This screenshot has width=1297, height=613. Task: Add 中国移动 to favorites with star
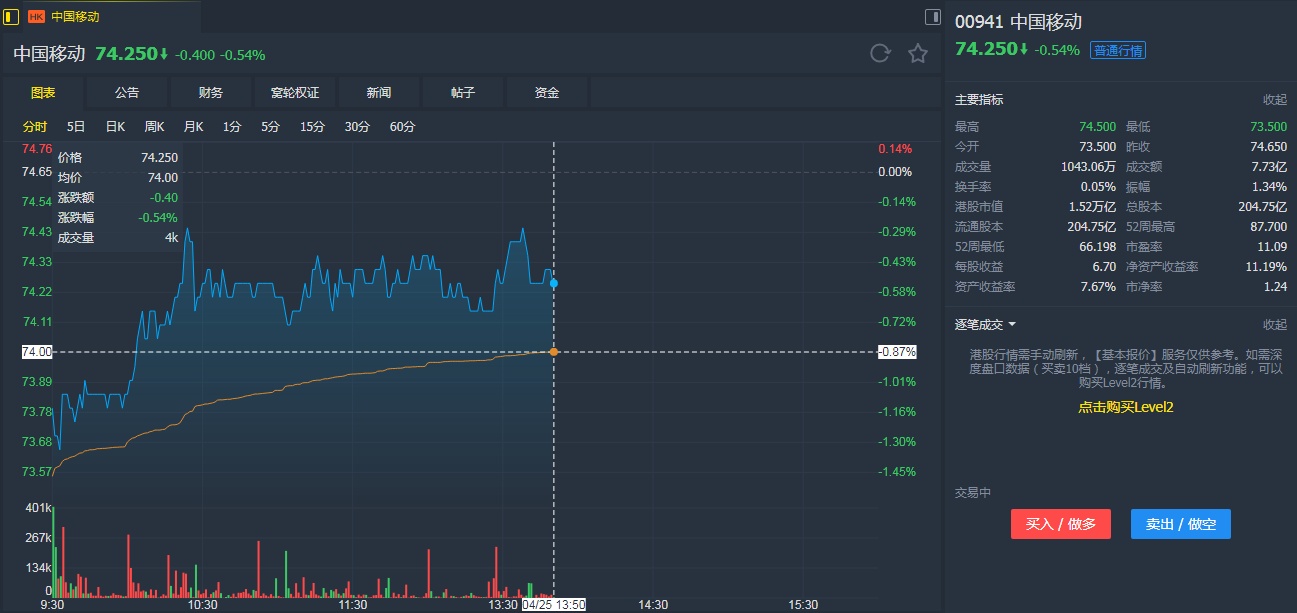918,53
